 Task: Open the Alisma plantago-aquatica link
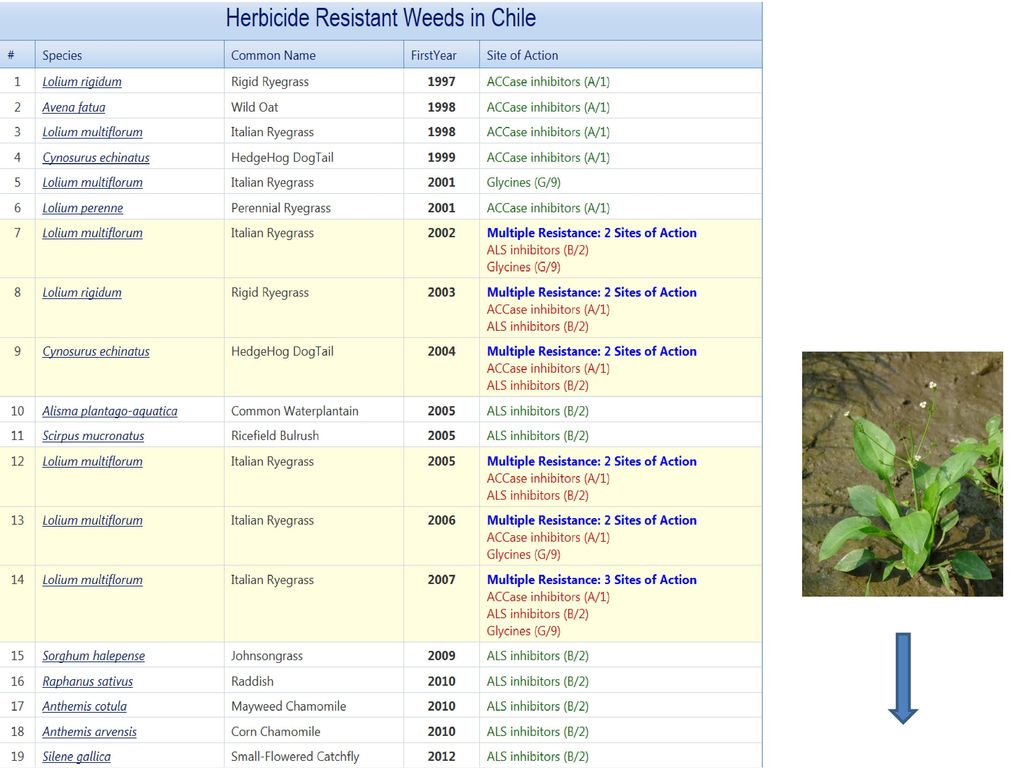(110, 411)
